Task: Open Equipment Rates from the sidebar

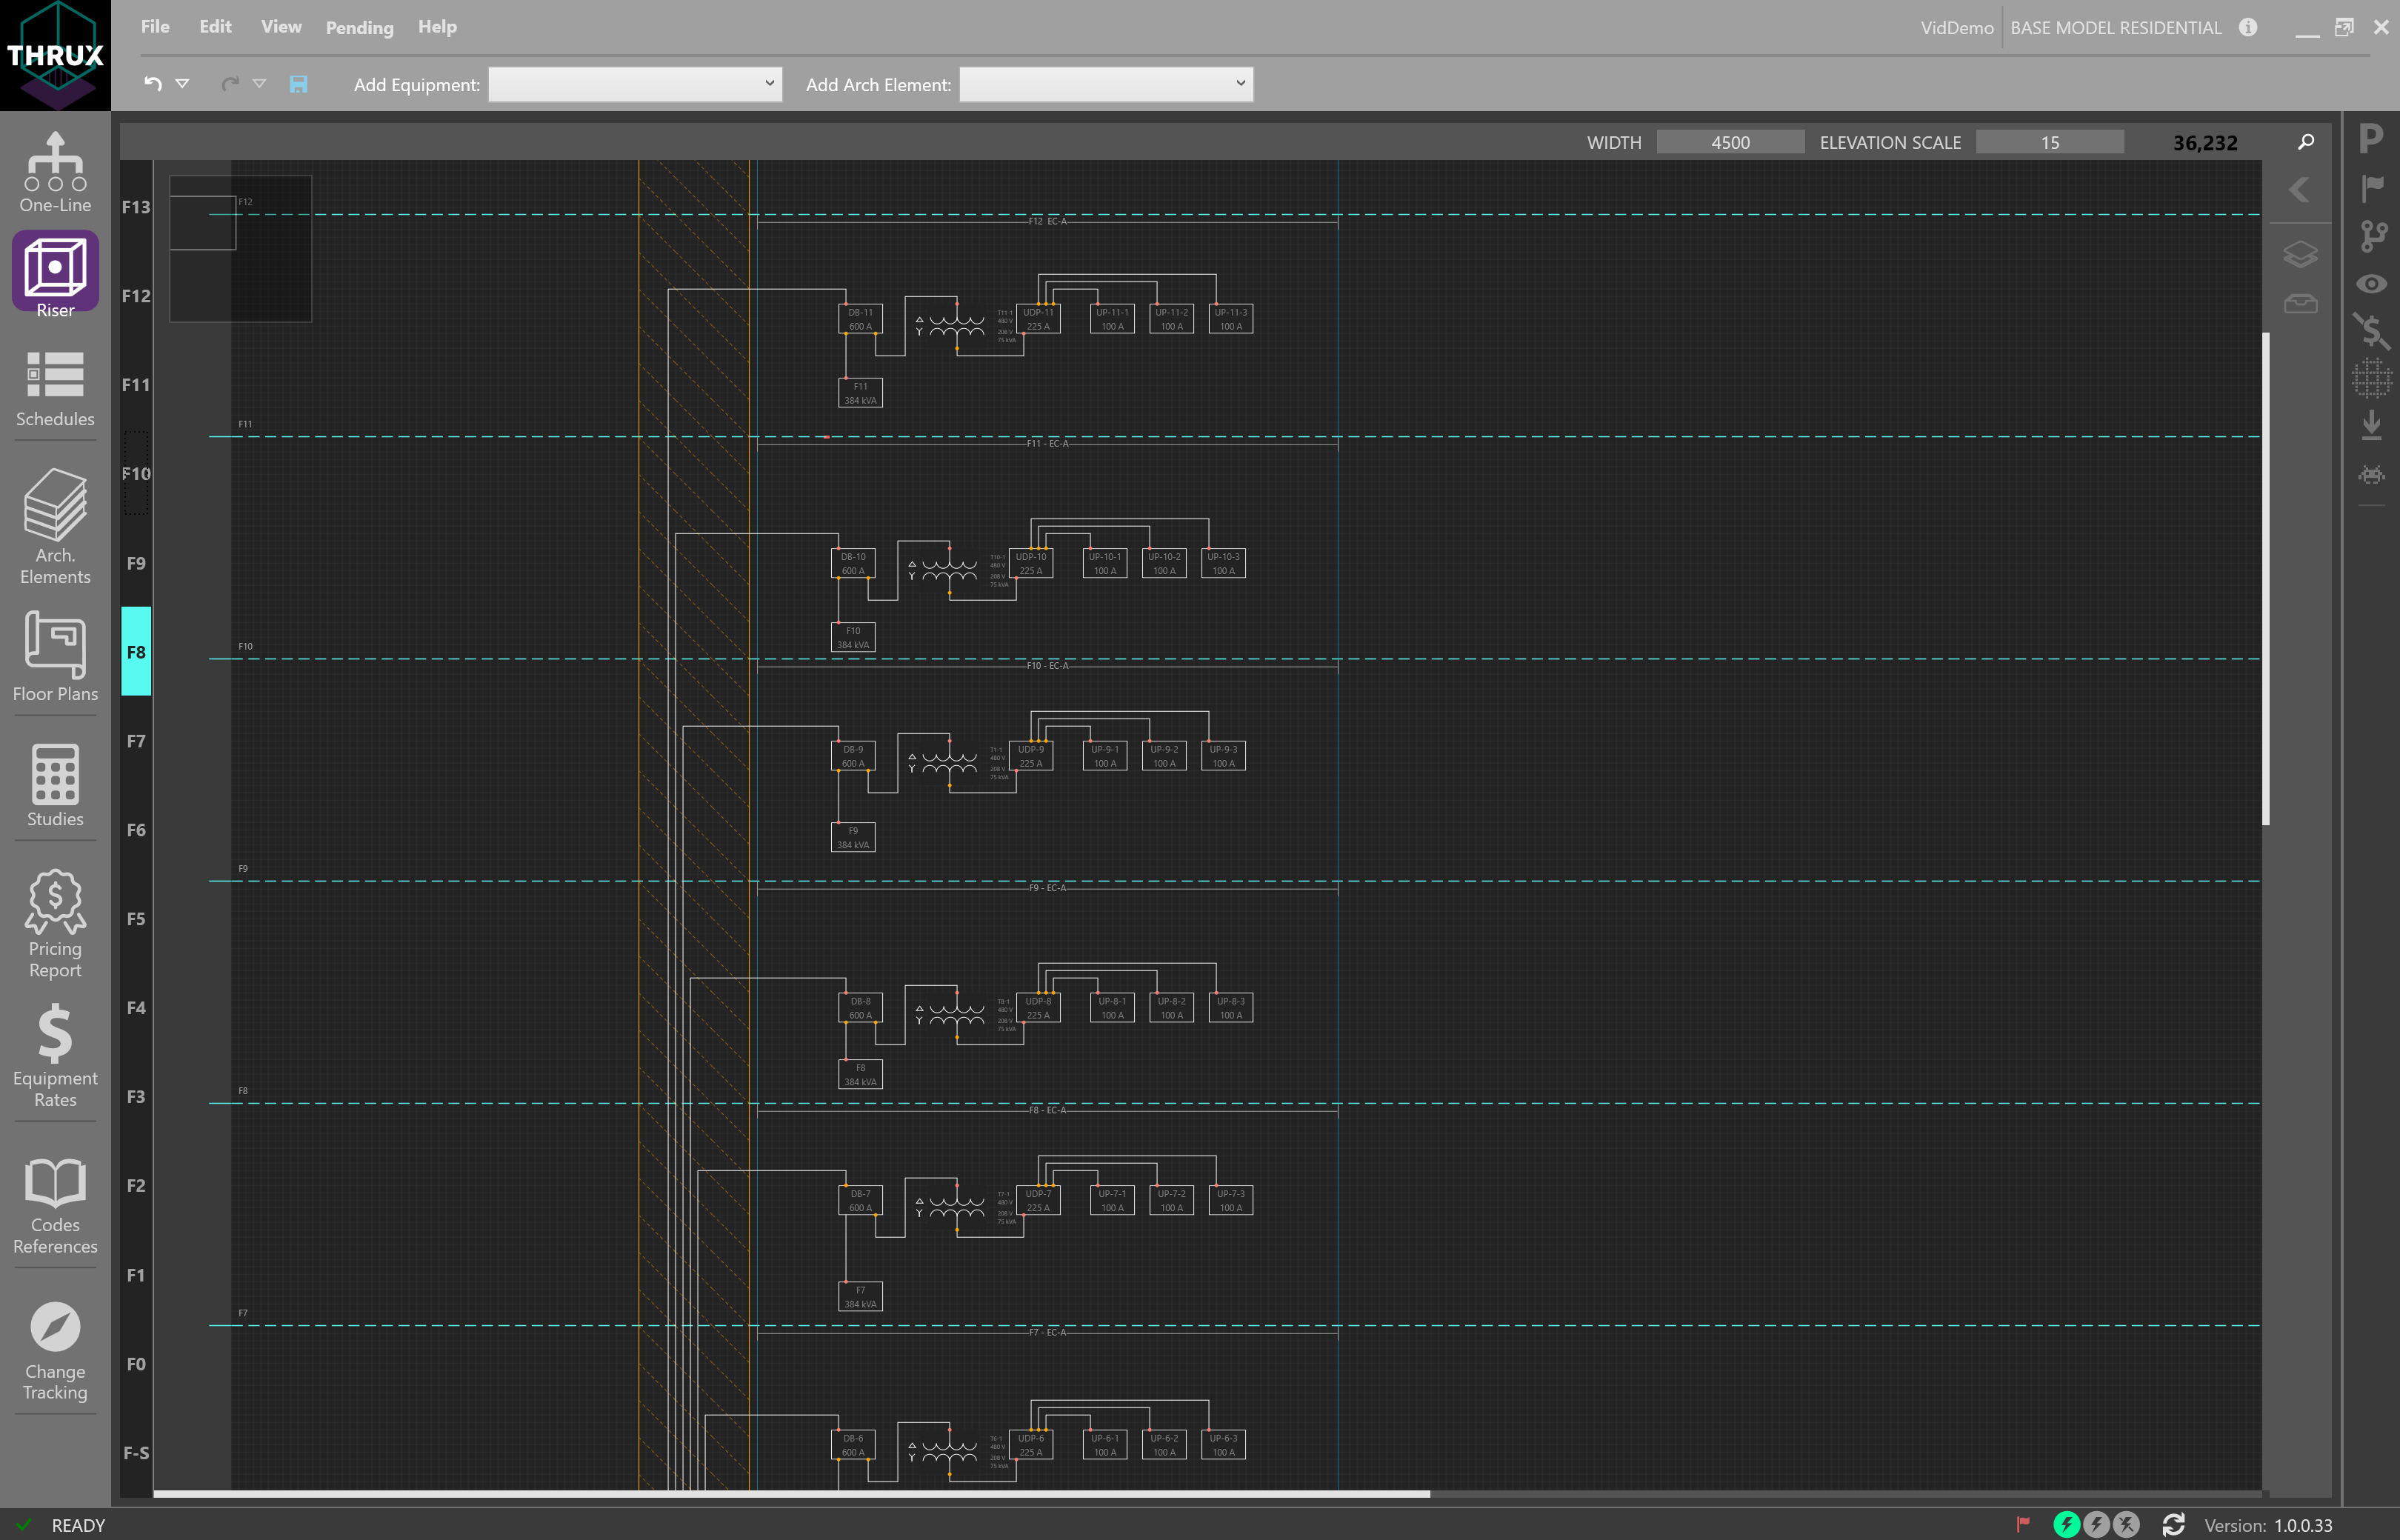Action: [54, 1050]
